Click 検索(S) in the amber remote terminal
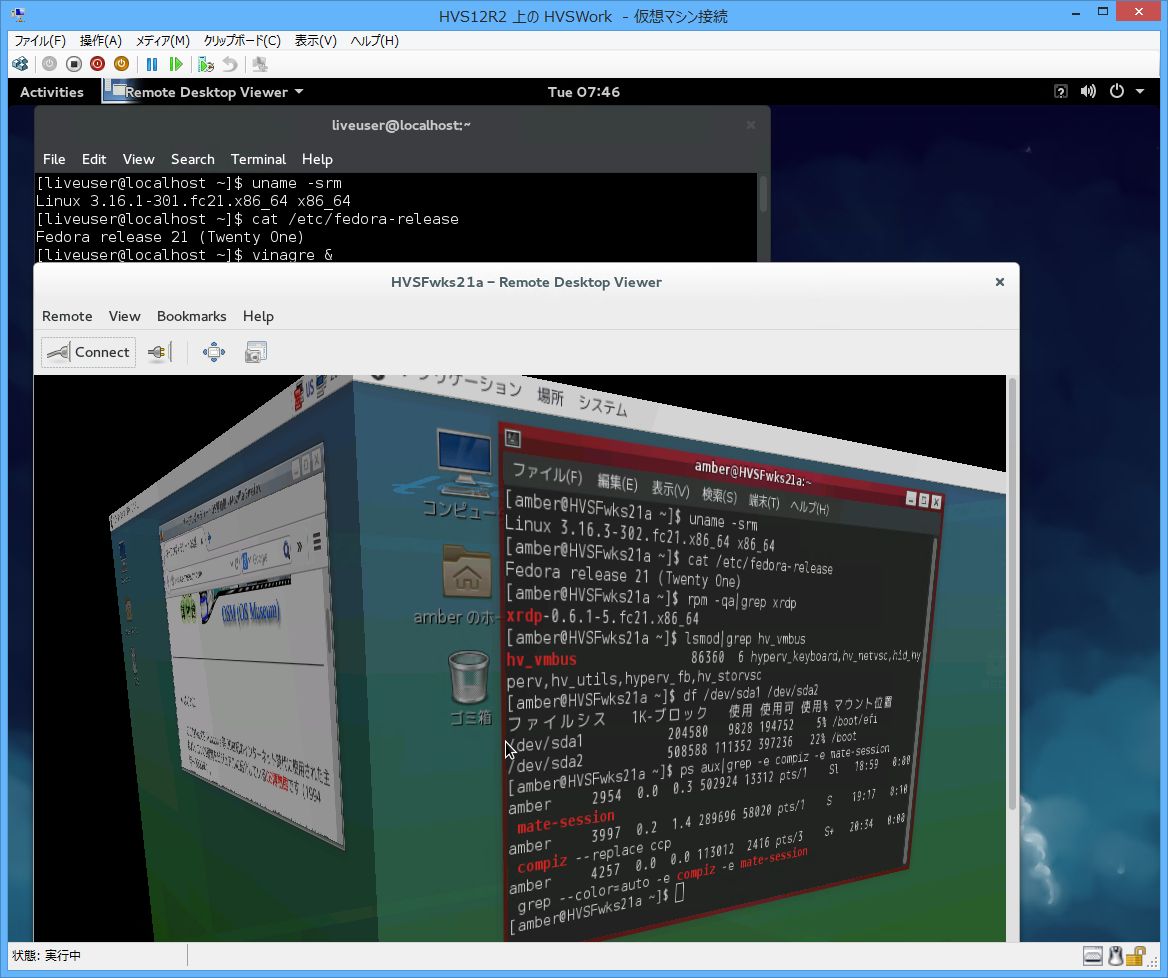 point(719,495)
